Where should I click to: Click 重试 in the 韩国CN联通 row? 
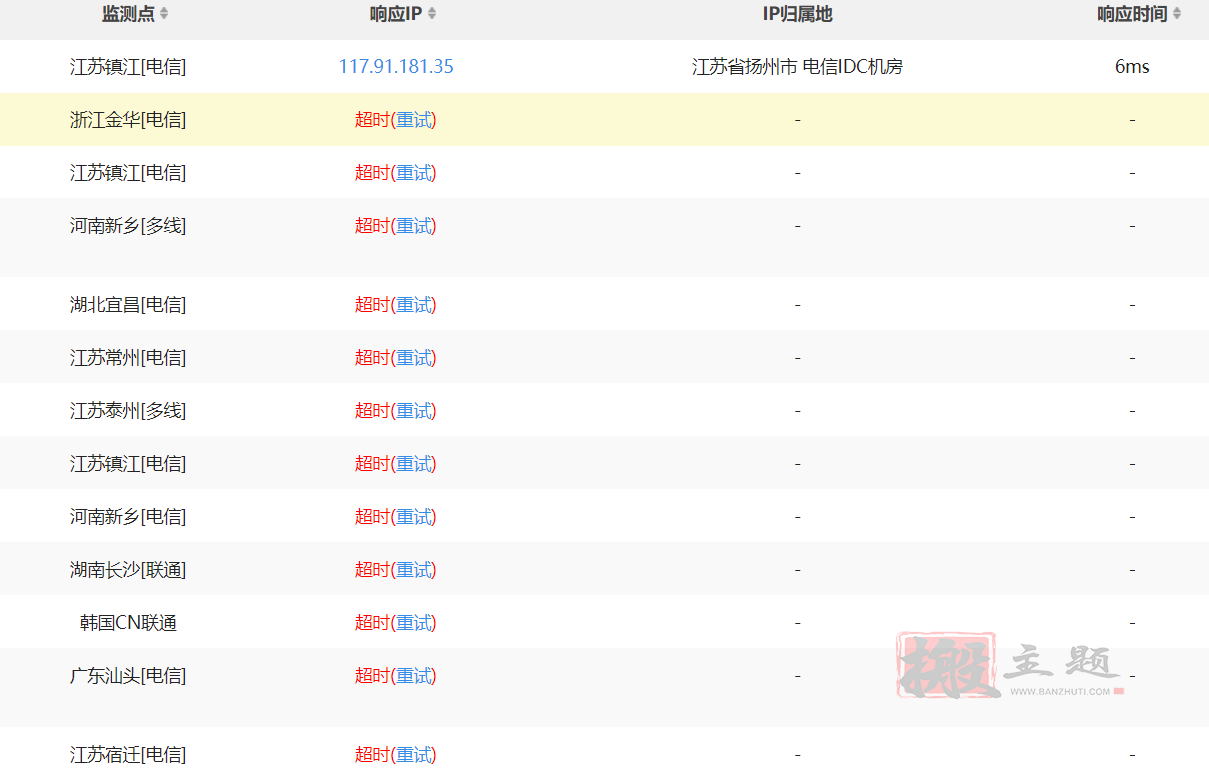pos(414,623)
